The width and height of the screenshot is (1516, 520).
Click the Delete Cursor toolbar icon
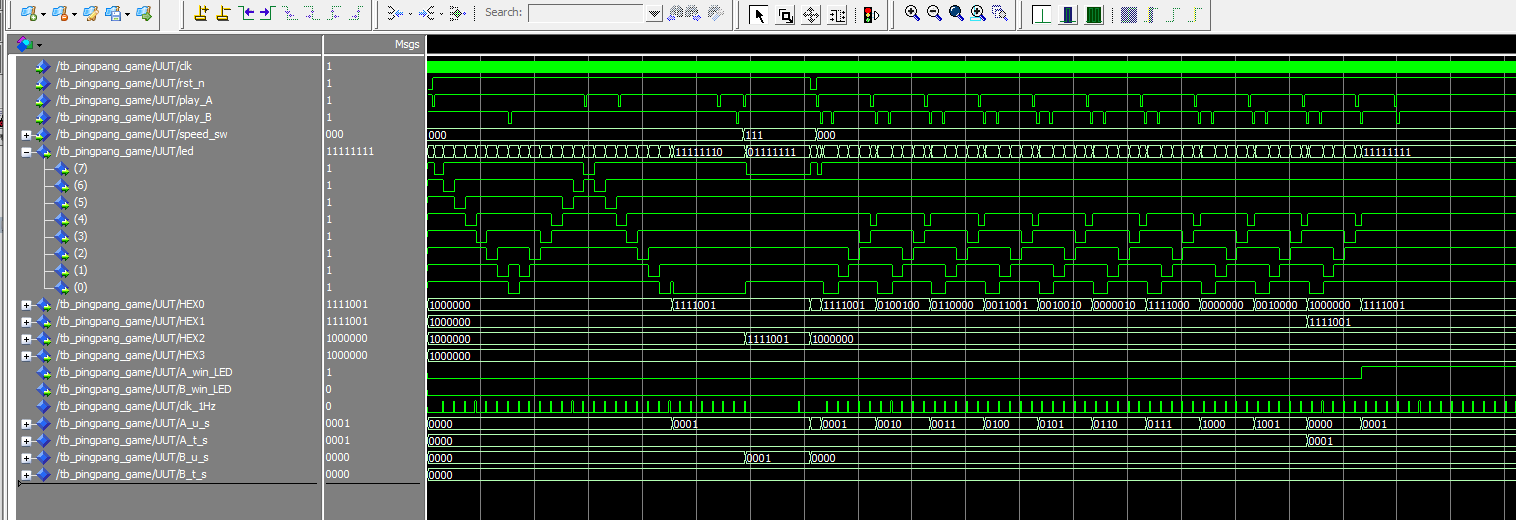pyautogui.click(x=223, y=14)
